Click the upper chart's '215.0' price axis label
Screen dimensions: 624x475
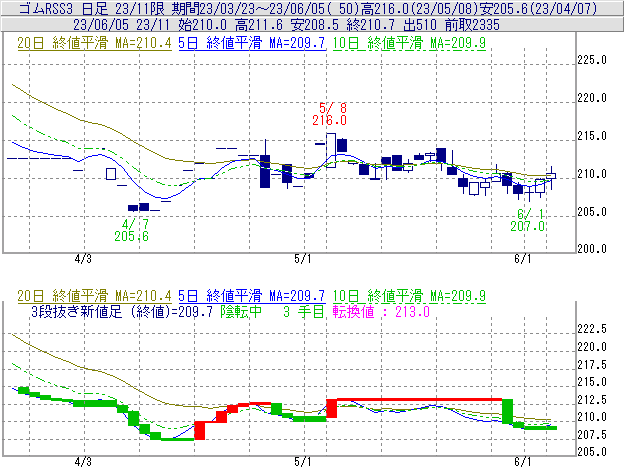click(x=592, y=136)
